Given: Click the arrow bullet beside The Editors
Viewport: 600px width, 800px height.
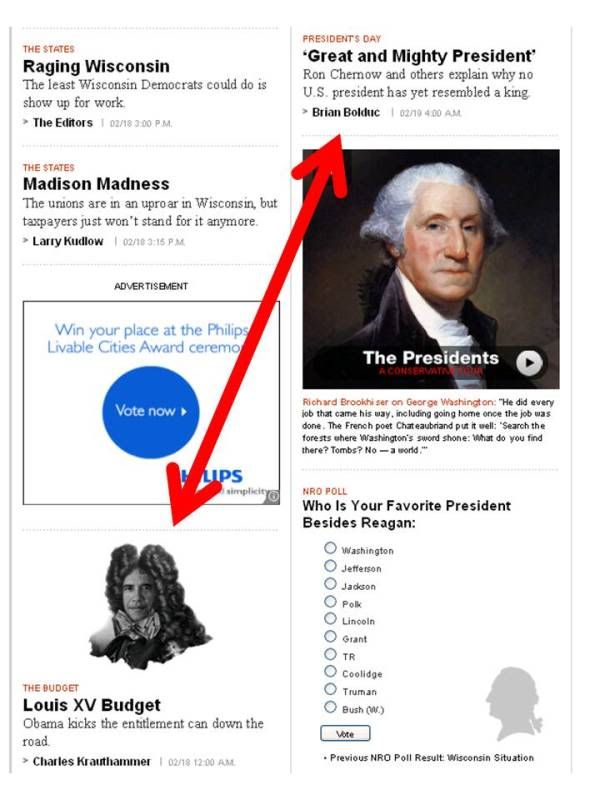Looking at the screenshot, I should 26,122.
